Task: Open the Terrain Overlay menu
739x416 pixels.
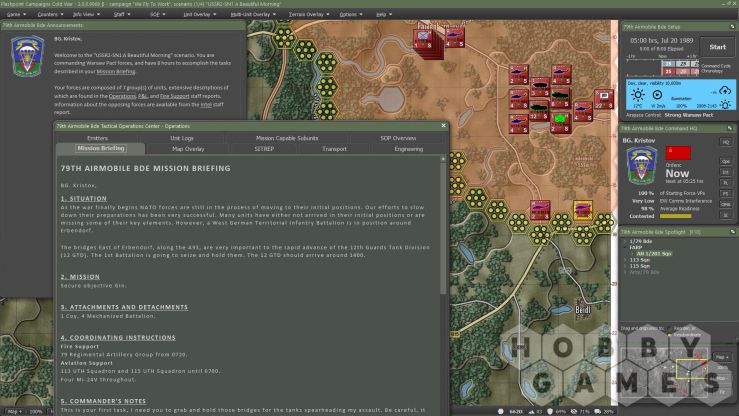Action: (309, 15)
